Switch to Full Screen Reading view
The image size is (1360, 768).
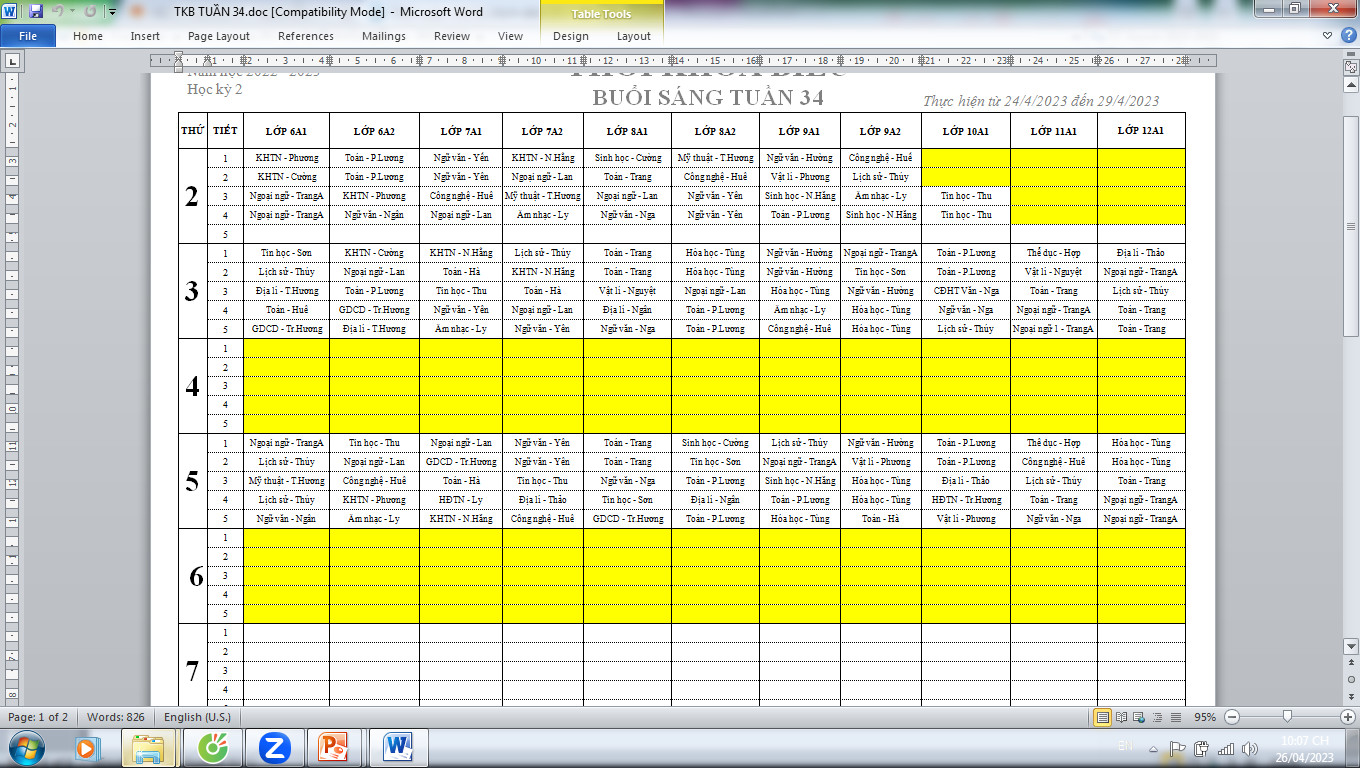coord(1120,717)
